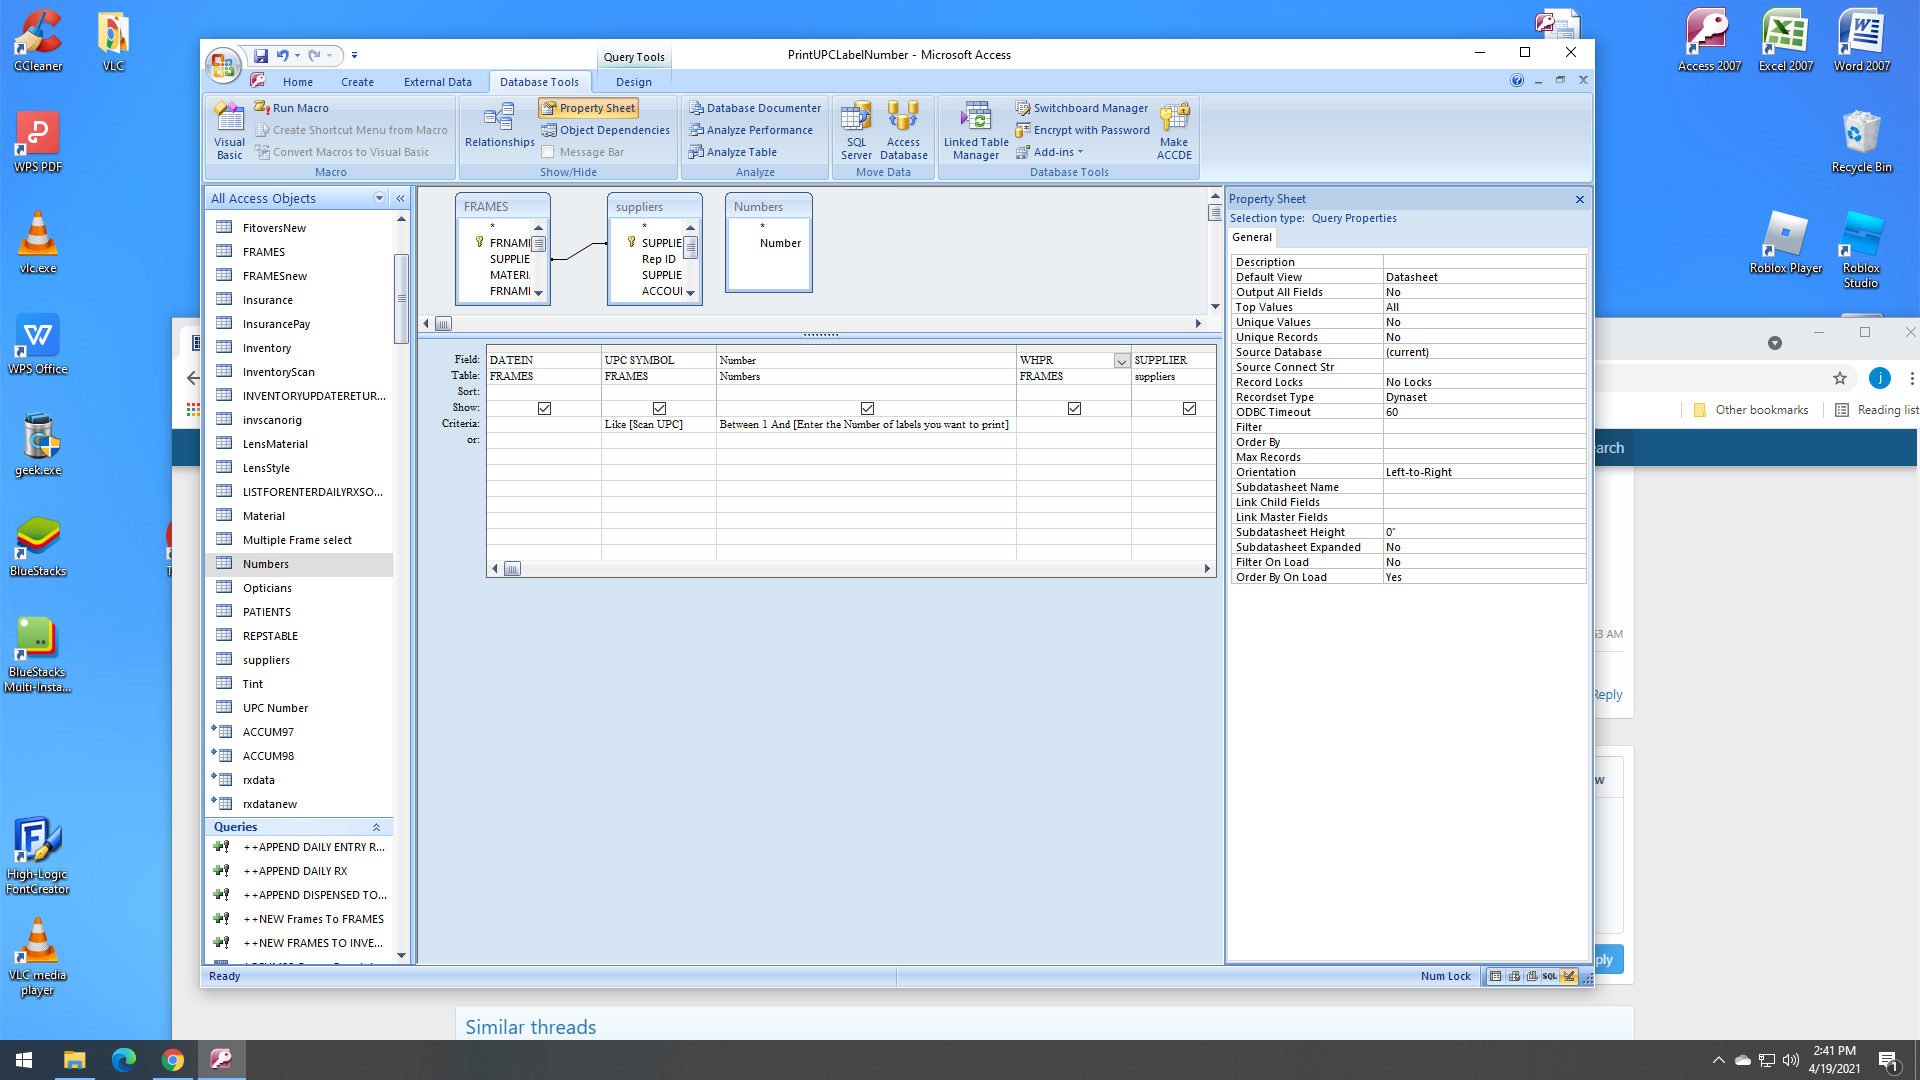
Task: Click the UPC SYMBOL criteria cell
Action: (x=658, y=424)
